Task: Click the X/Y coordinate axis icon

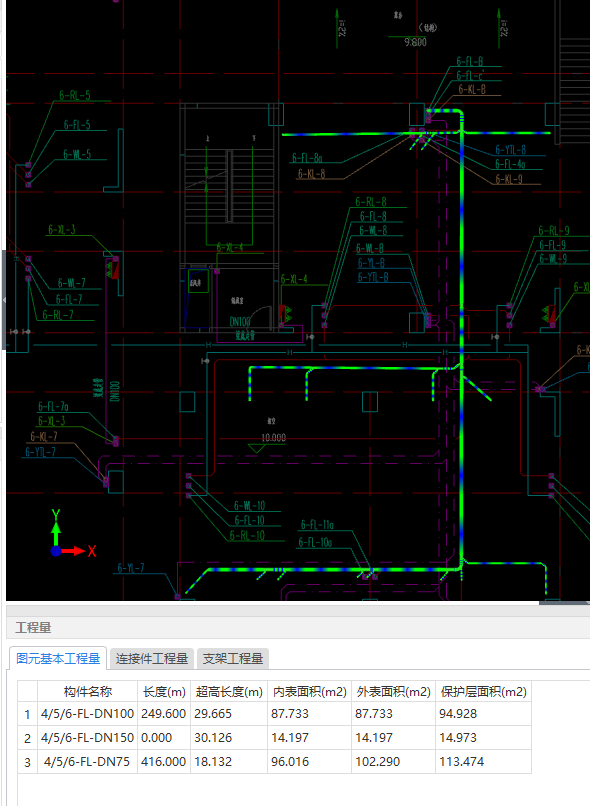Action: (x=73, y=534)
